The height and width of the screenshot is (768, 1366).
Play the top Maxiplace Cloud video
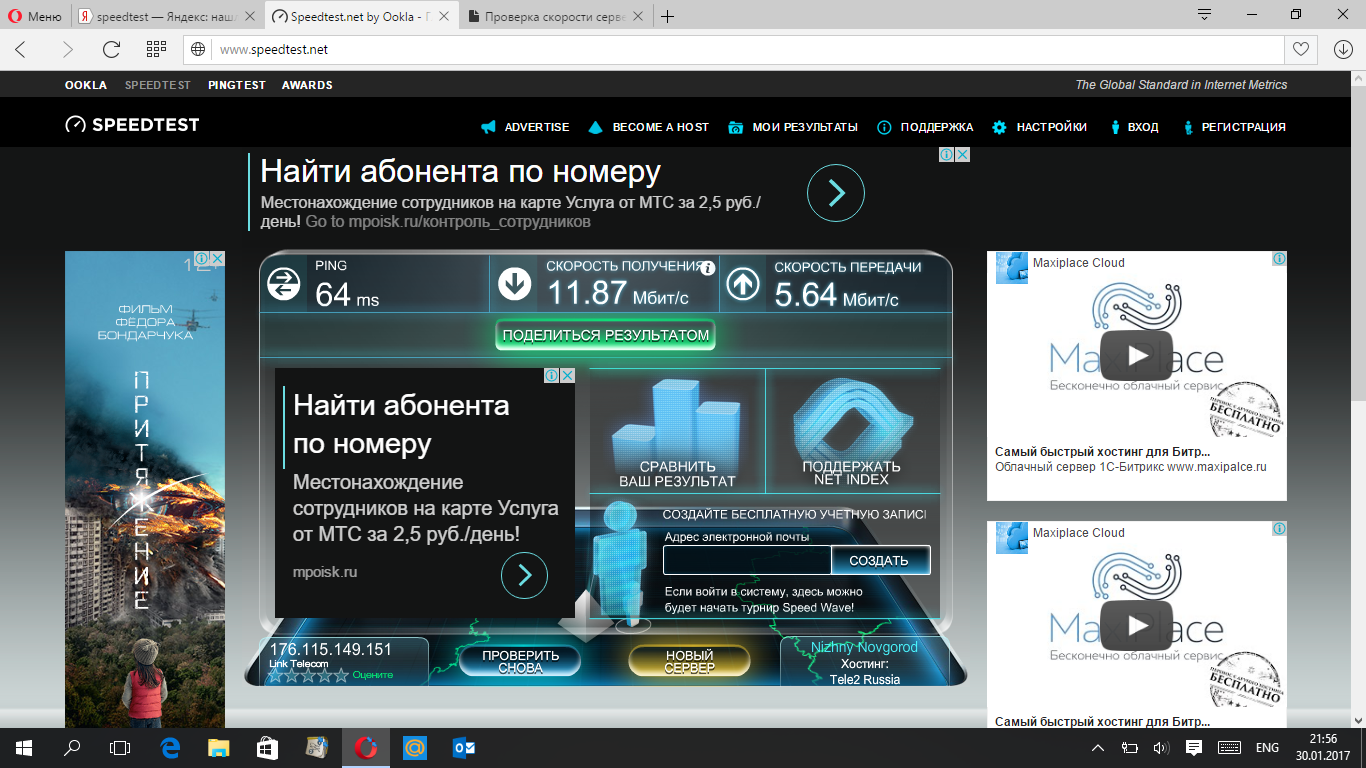1137,355
